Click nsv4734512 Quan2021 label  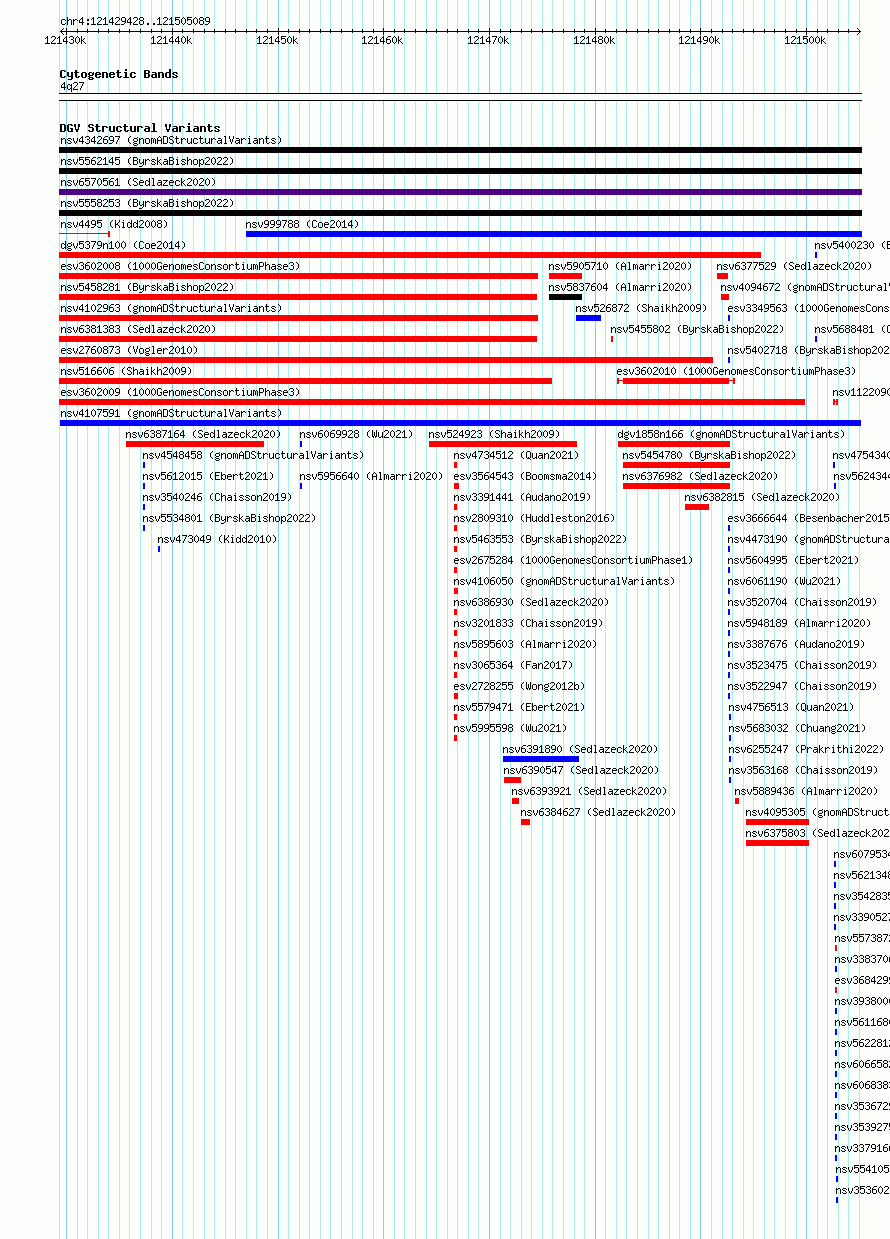tap(516, 455)
